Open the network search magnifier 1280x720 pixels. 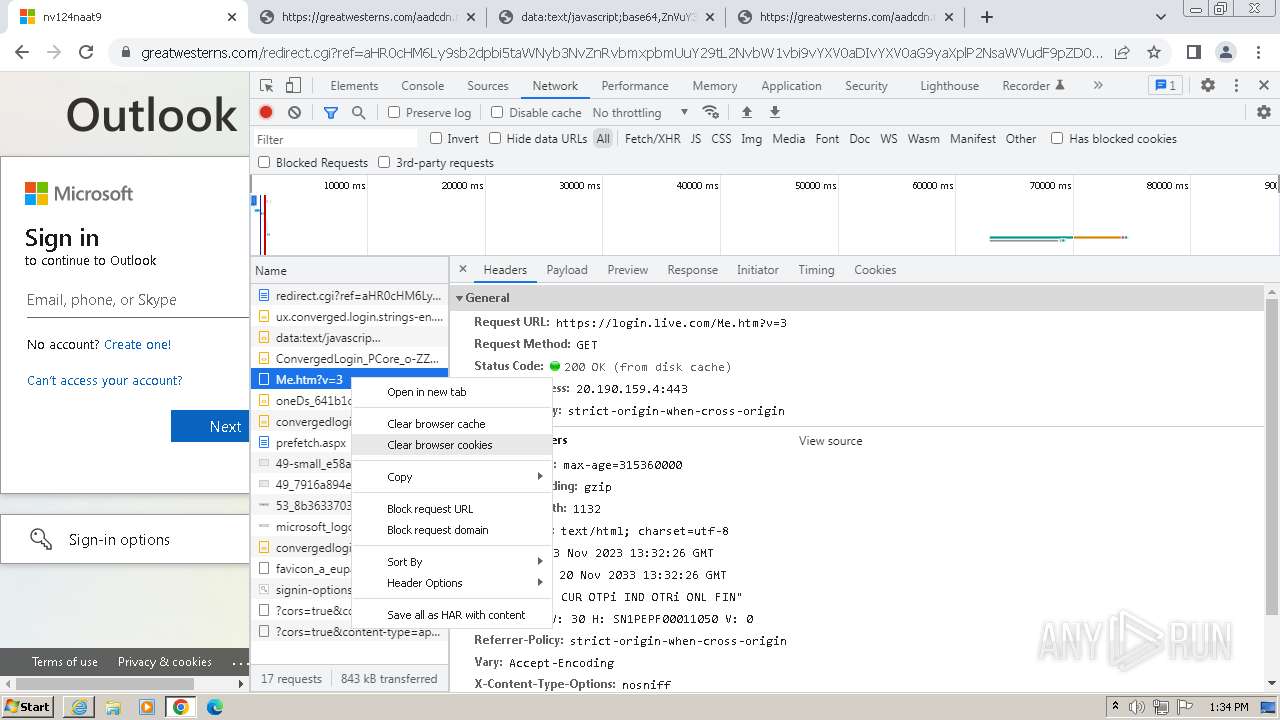click(x=358, y=113)
